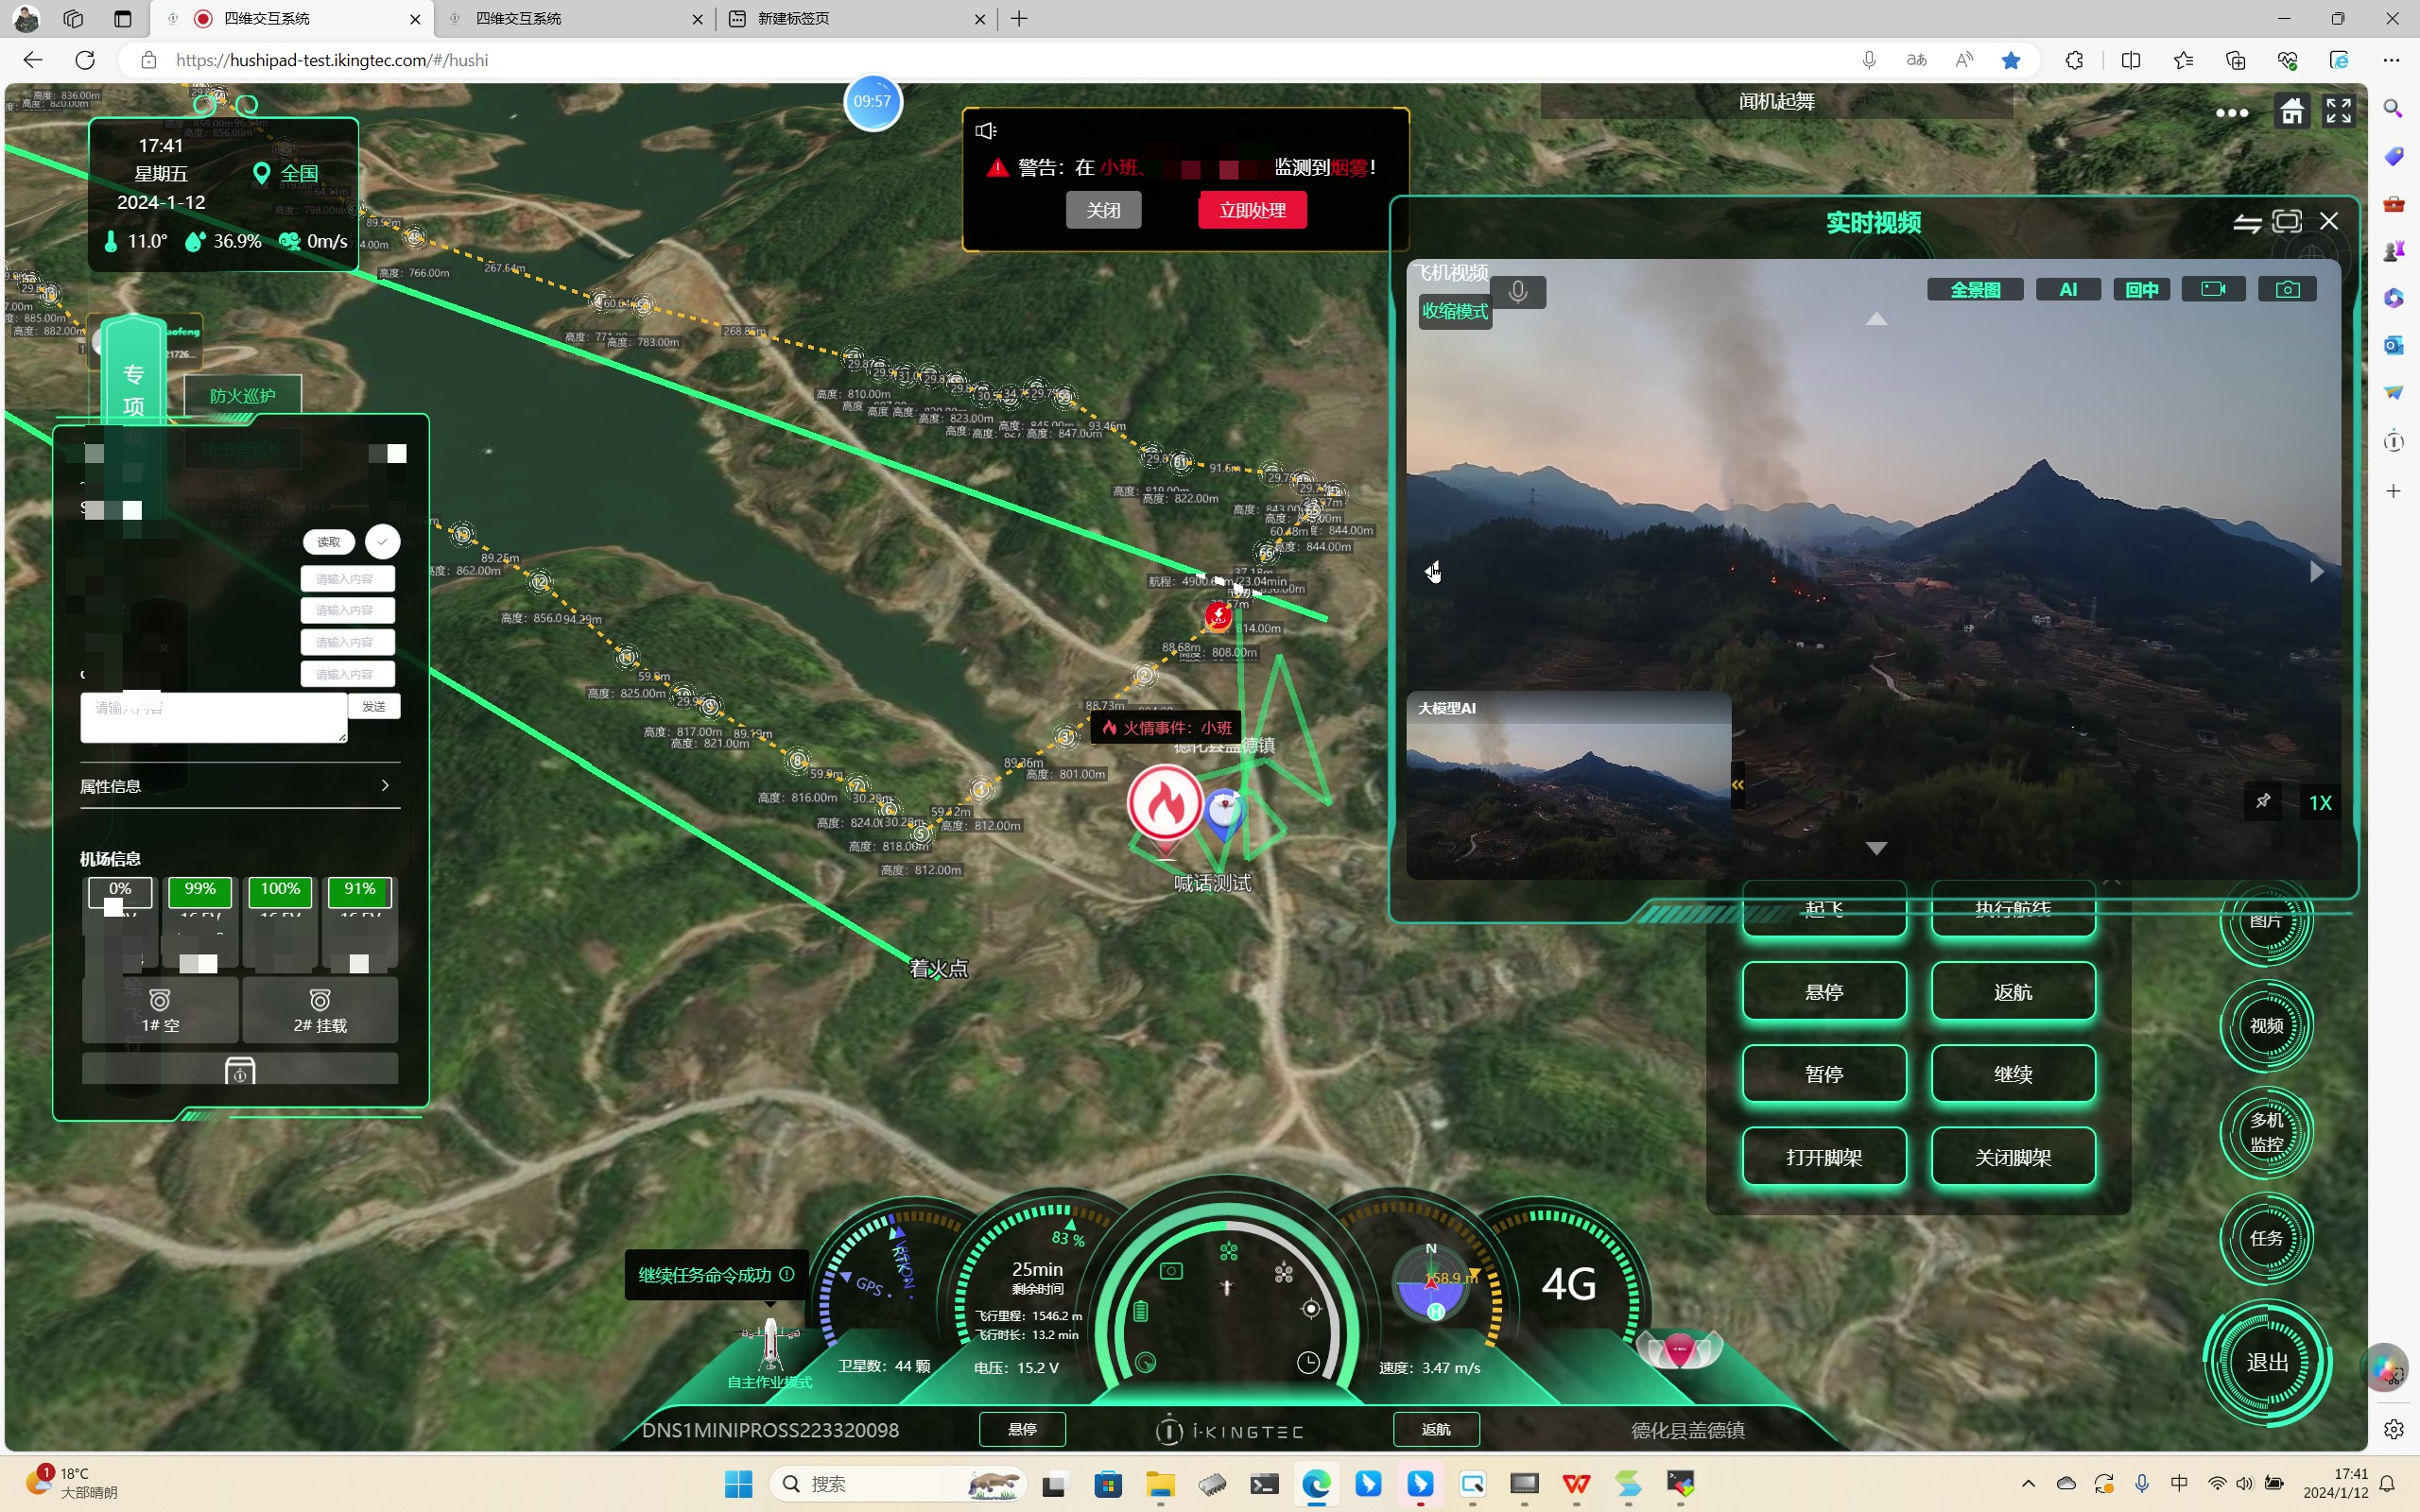Select the 防火巡护 tab
2420x1512 pixels.
click(x=242, y=395)
